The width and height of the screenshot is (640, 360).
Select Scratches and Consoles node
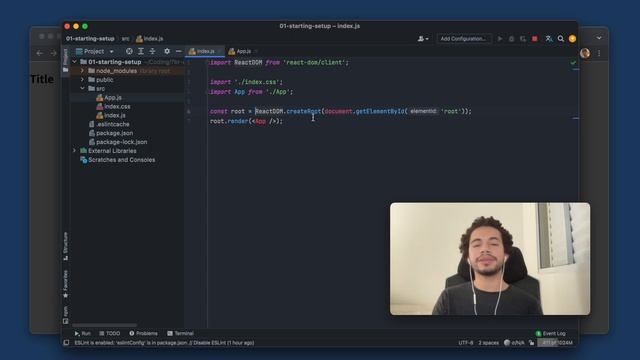pos(122,160)
